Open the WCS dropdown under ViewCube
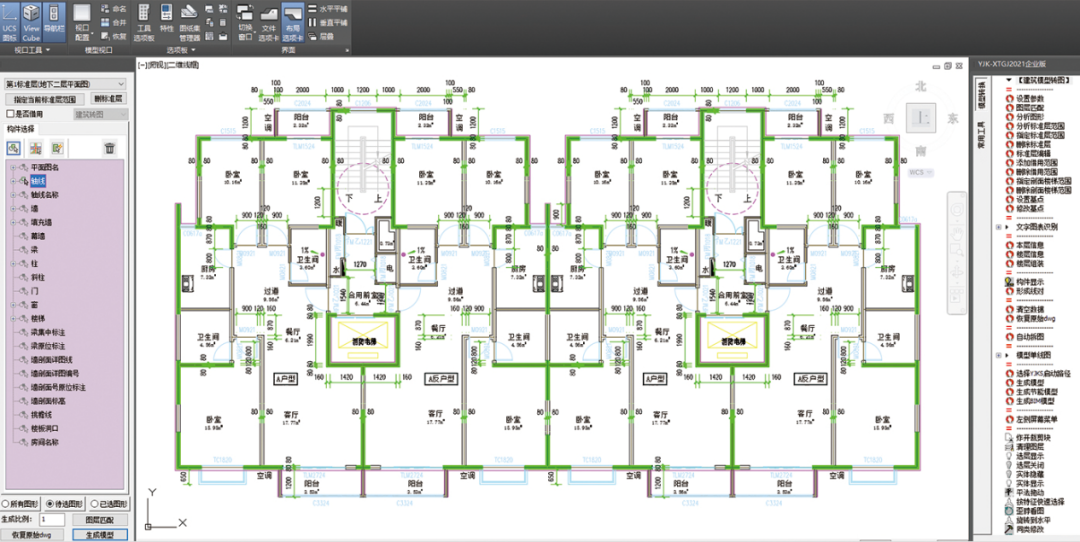 (921, 171)
